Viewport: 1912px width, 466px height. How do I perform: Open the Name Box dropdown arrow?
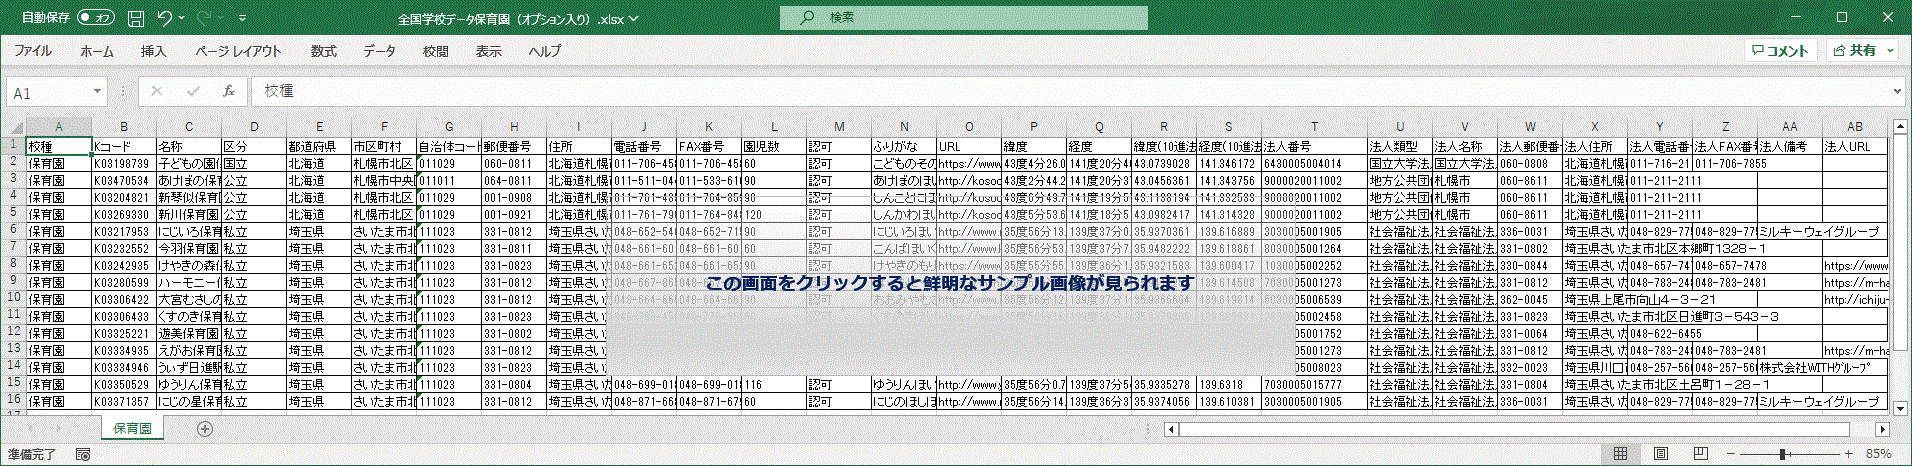(x=97, y=91)
